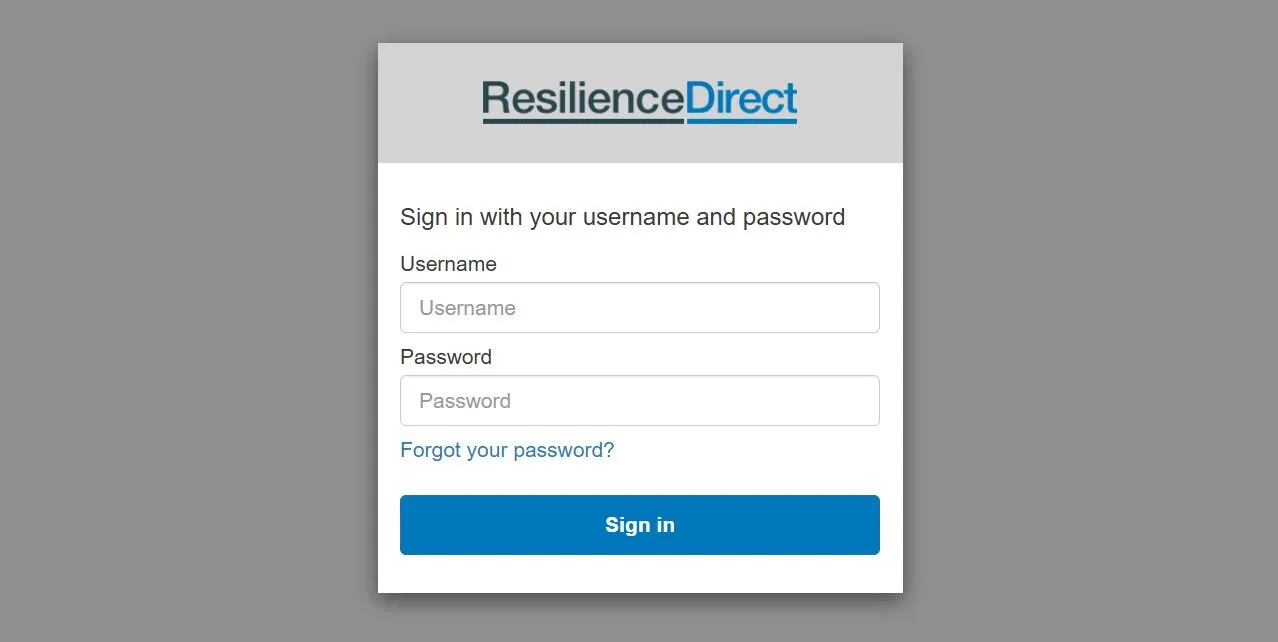Select the Username field label
1278x642 pixels.
coord(448,264)
